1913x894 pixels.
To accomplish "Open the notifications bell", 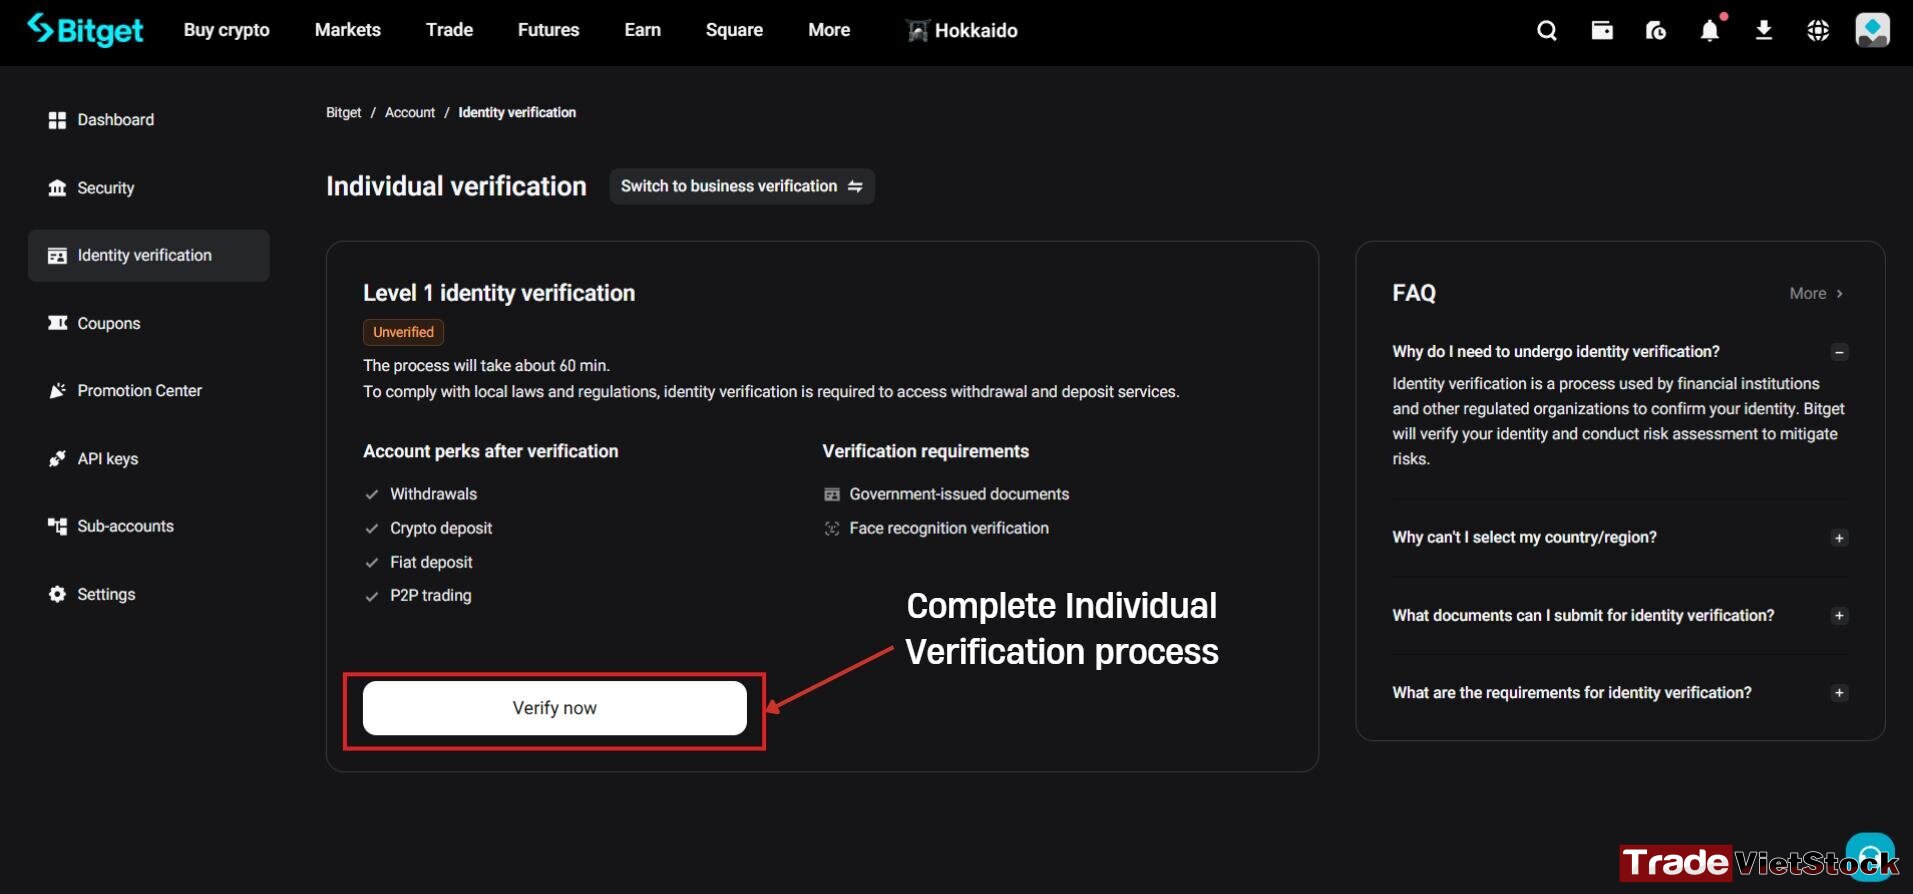I will (x=1710, y=31).
